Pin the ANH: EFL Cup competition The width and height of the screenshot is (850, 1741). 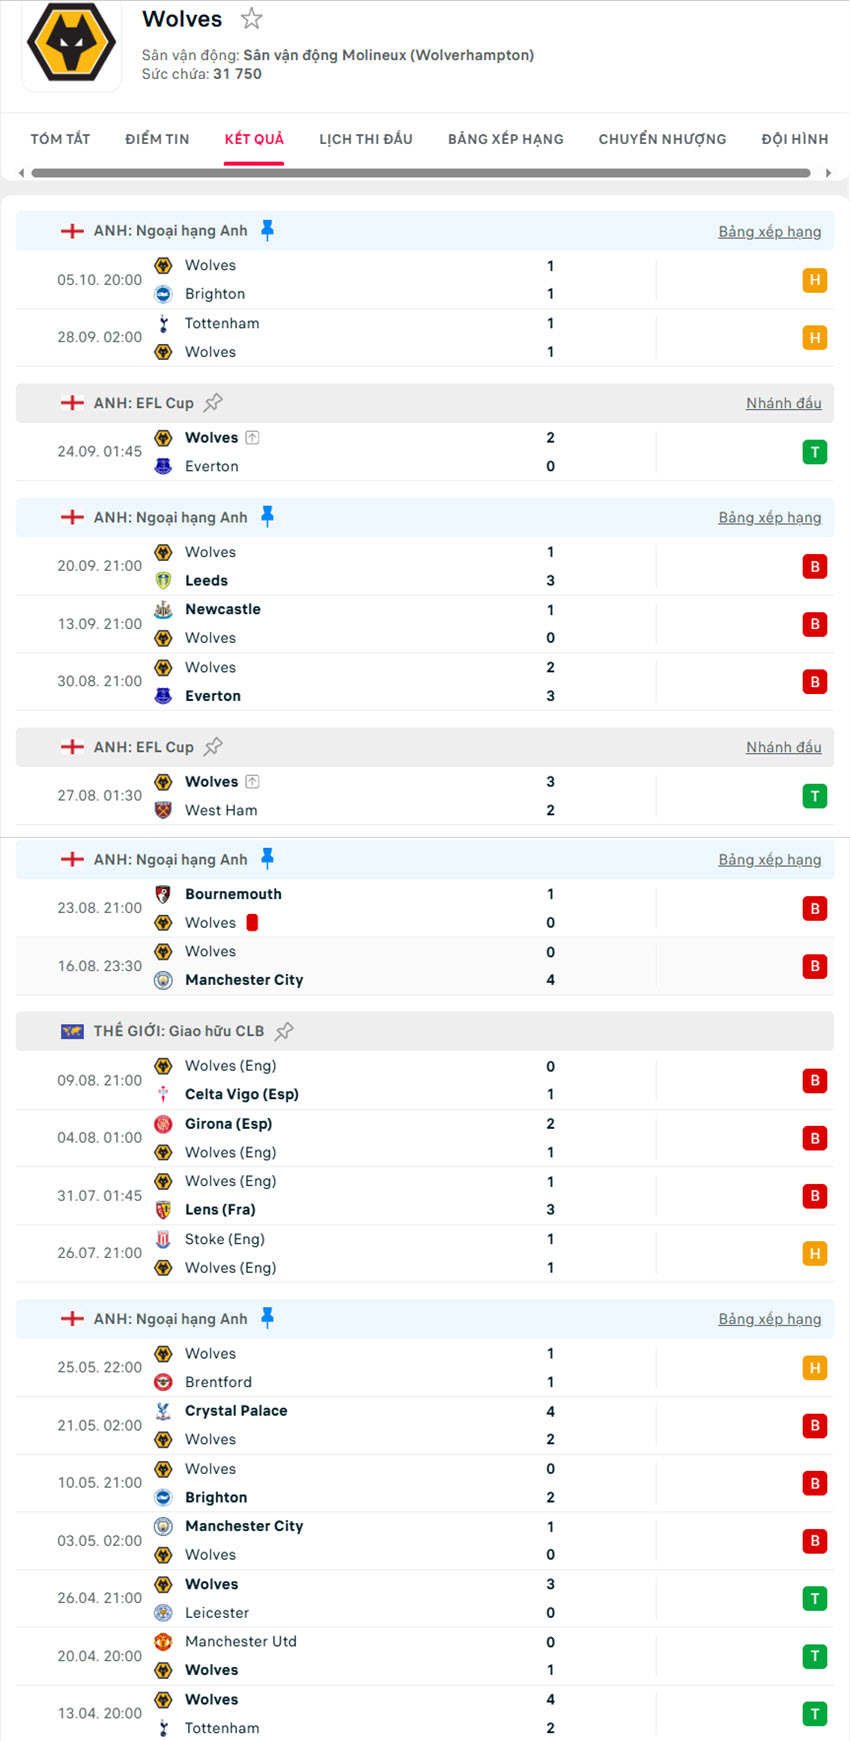(213, 402)
